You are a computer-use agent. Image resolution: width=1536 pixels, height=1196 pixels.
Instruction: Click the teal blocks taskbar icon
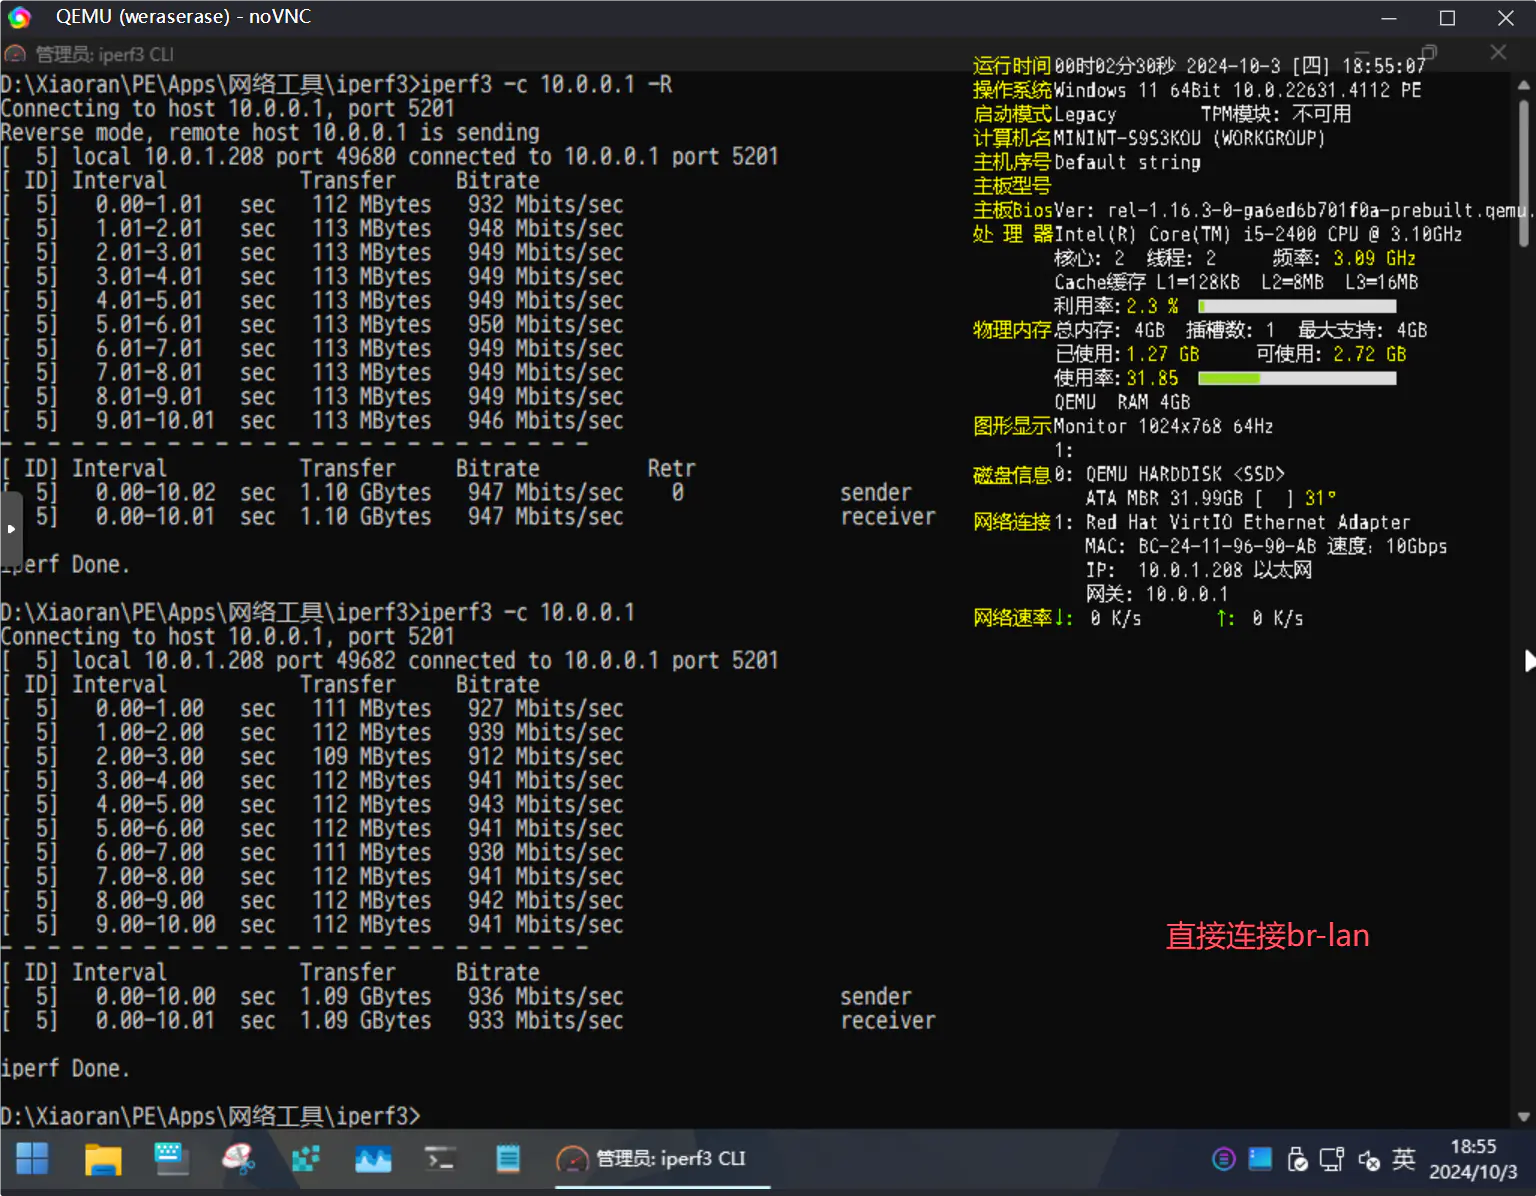tap(305, 1159)
